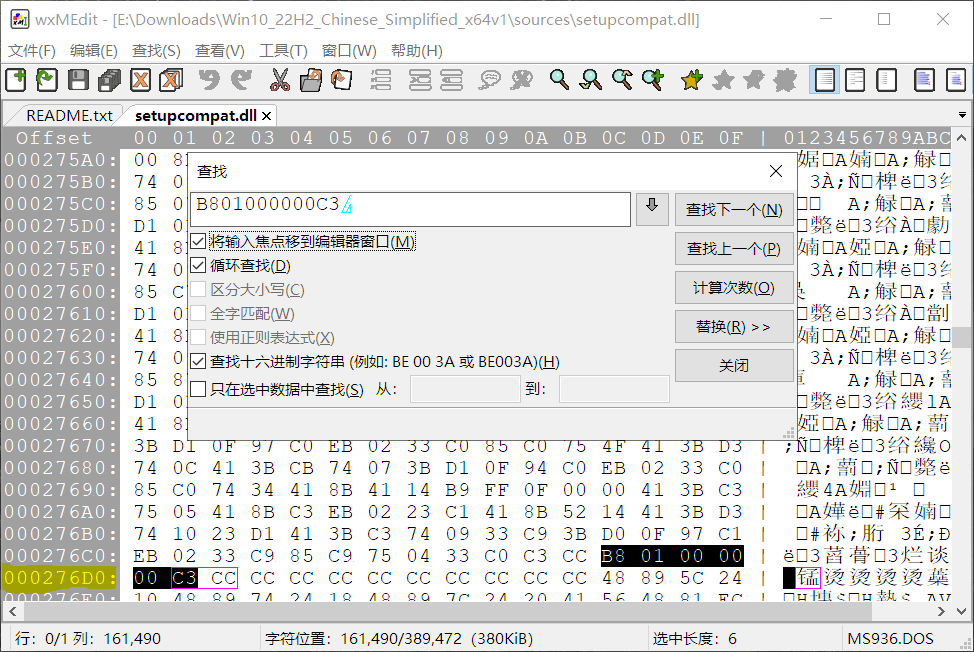Click the Undo arrow icon in toolbar
The height and width of the screenshot is (652, 974).
[208, 80]
